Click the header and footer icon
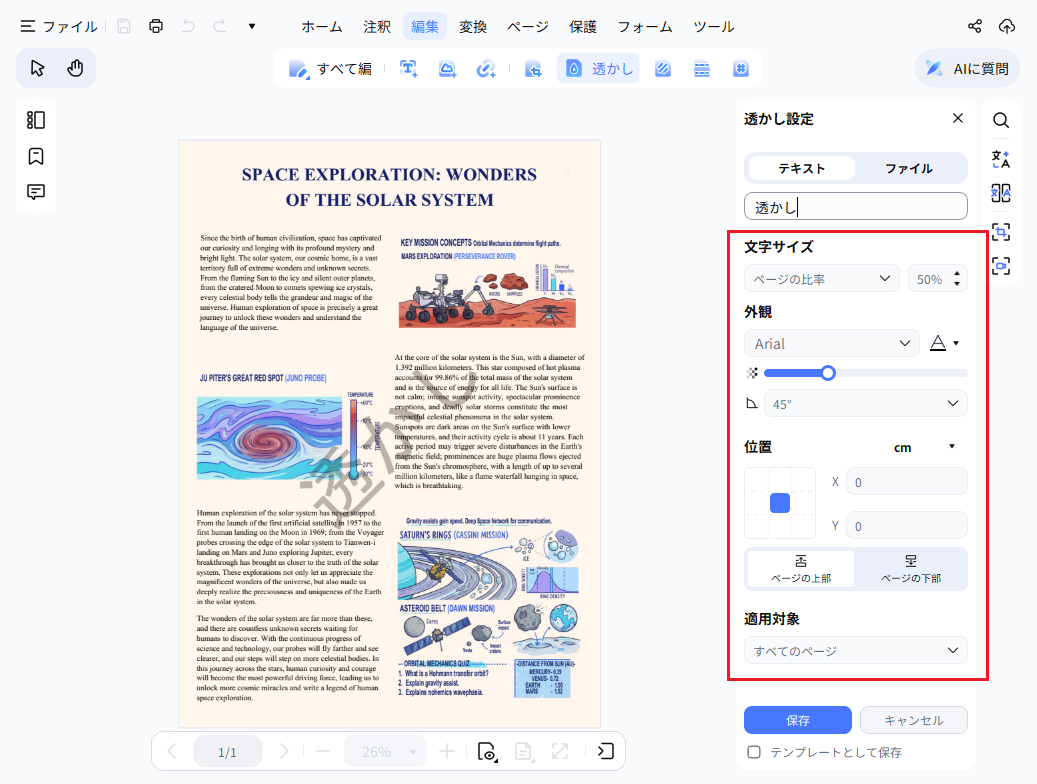 [702, 69]
